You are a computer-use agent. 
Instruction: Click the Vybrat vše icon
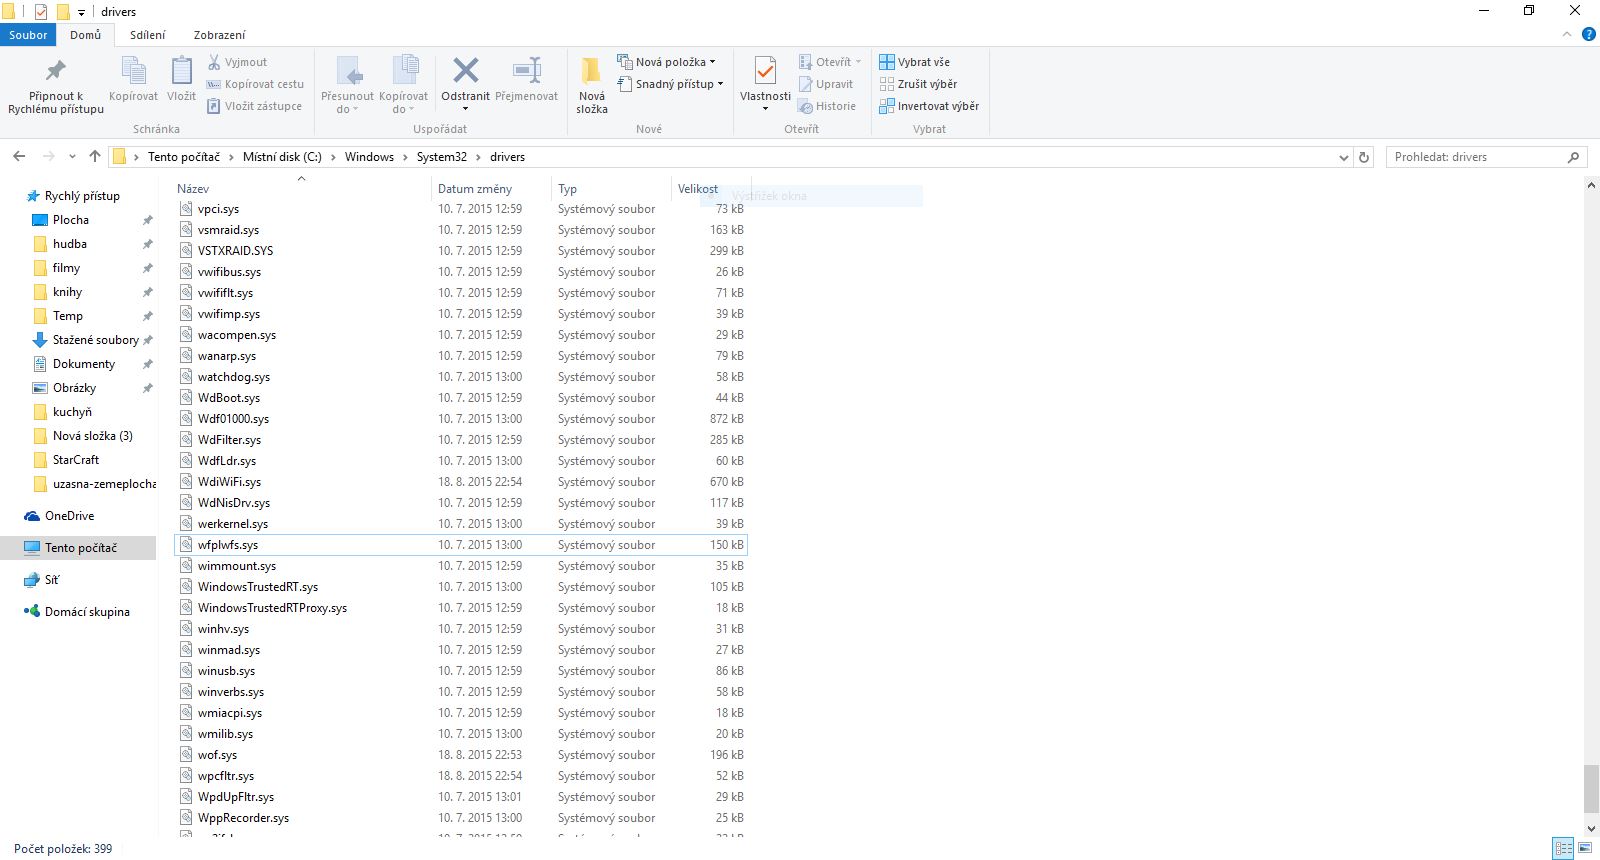click(886, 62)
